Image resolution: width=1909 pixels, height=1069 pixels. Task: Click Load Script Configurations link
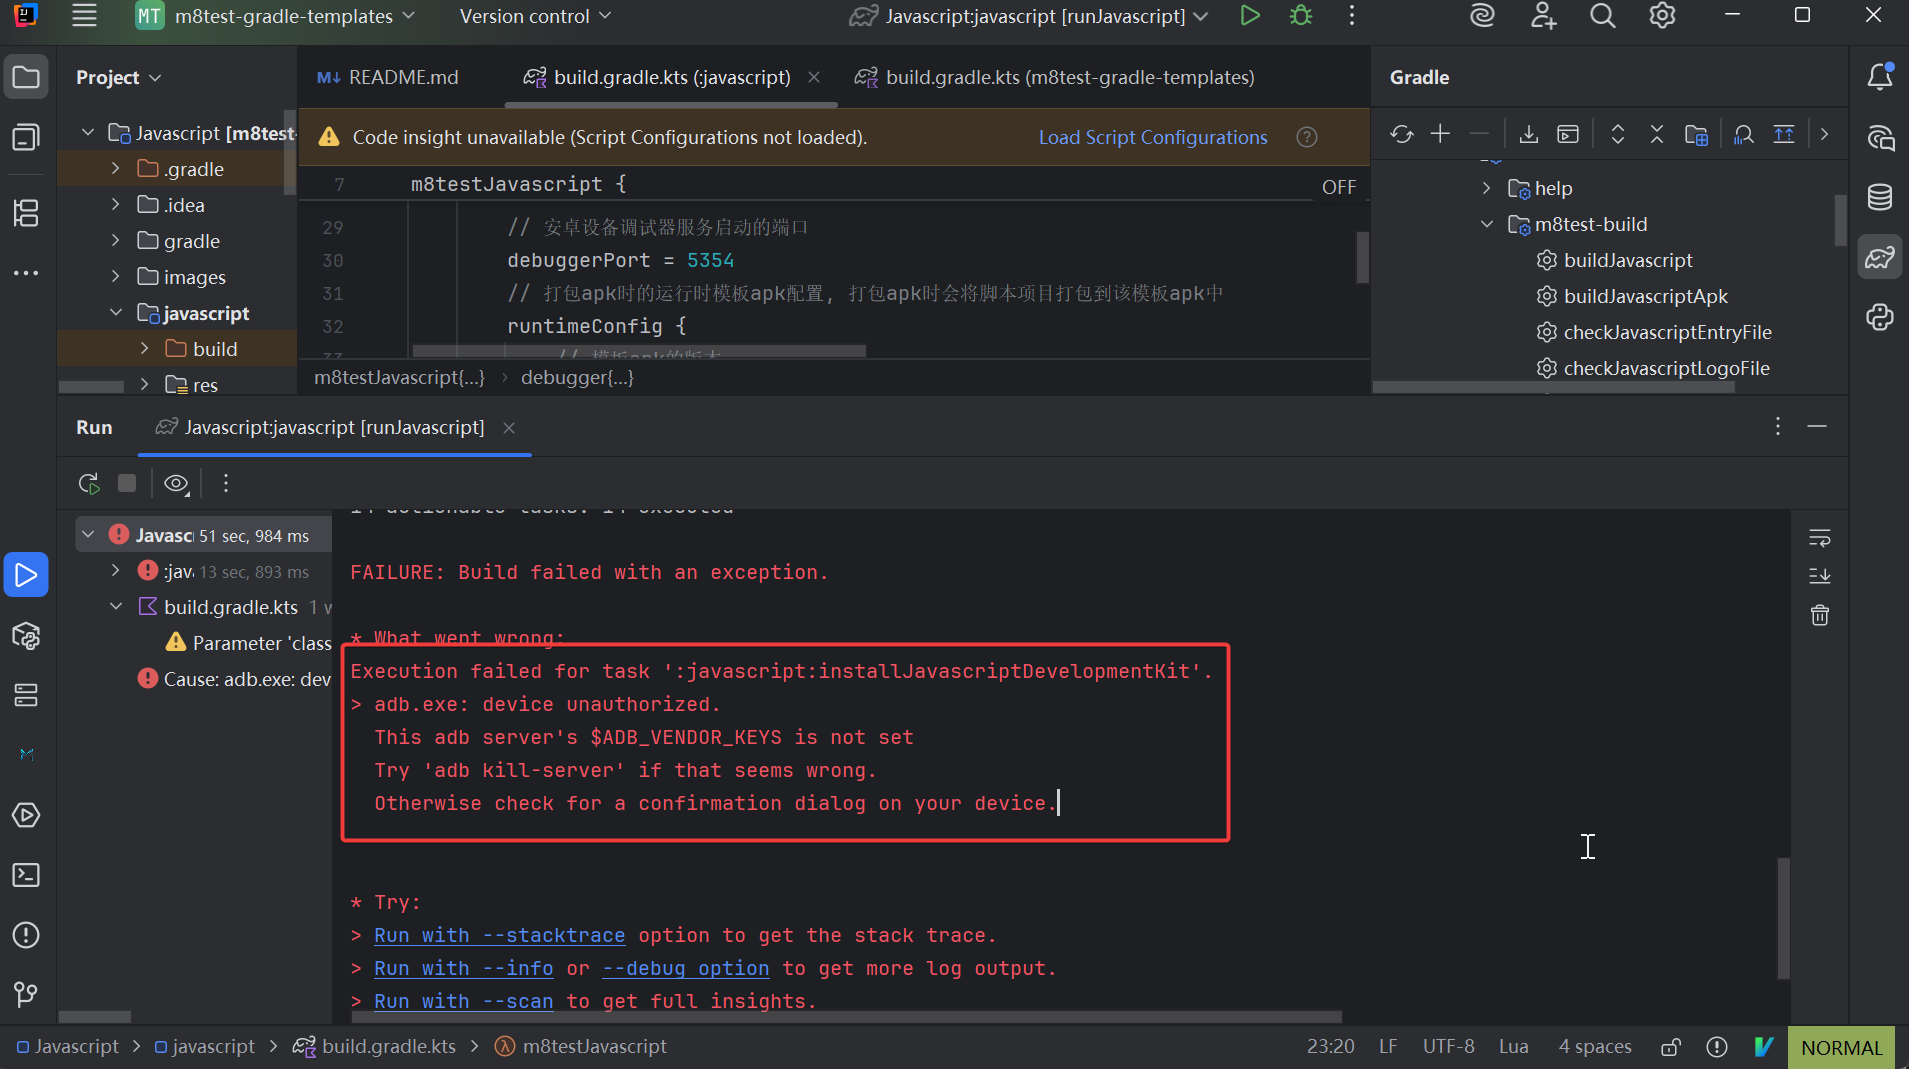pyautogui.click(x=1152, y=137)
